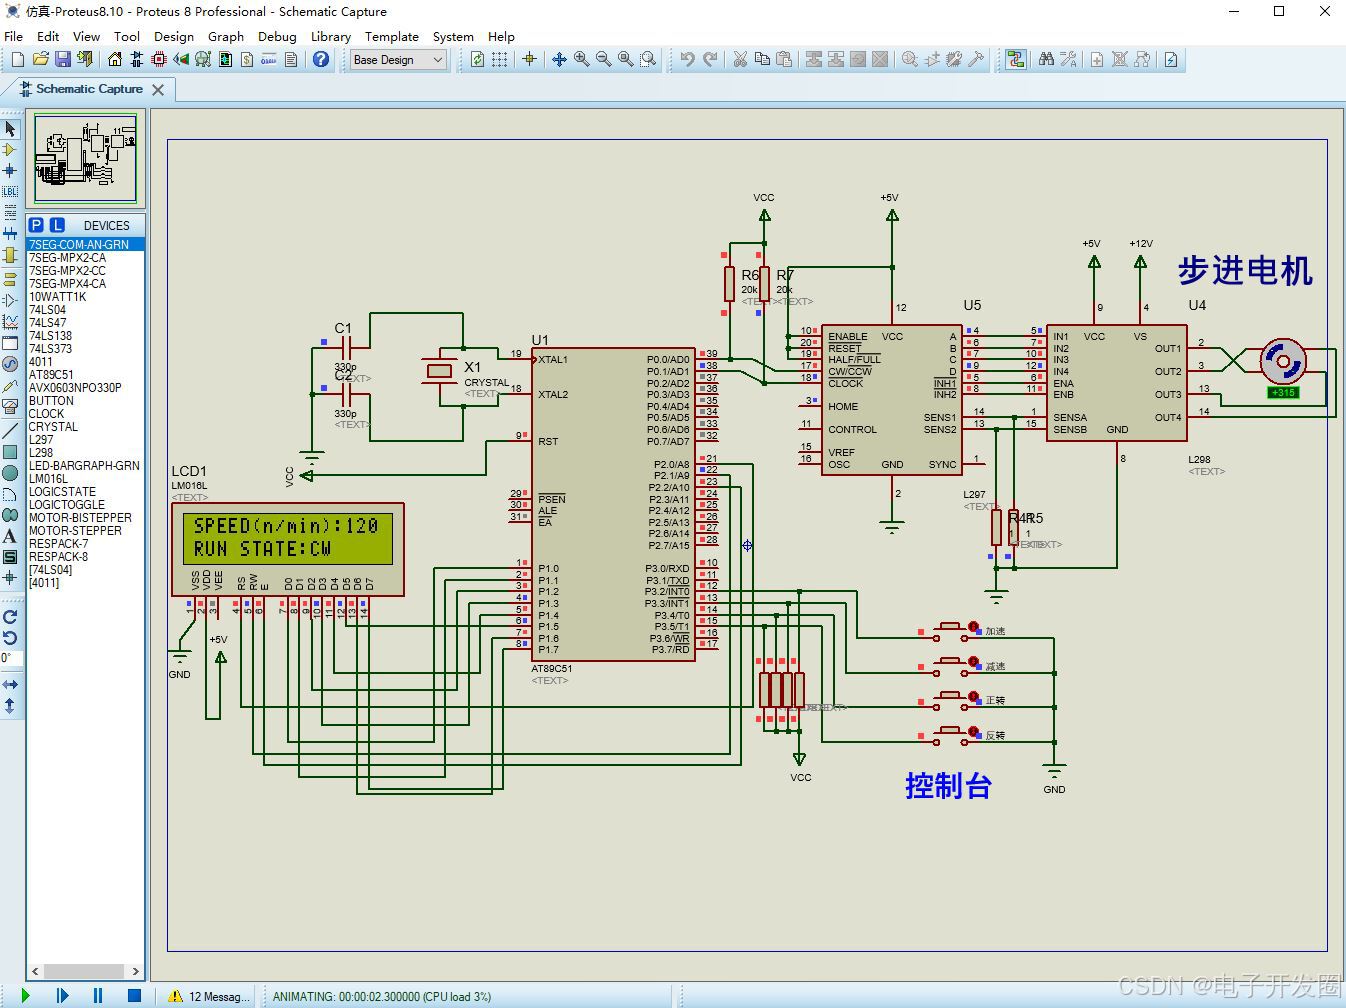This screenshot has height=1008, width=1346.
Task: Select the 2D text letter A tool
Action: (10, 536)
